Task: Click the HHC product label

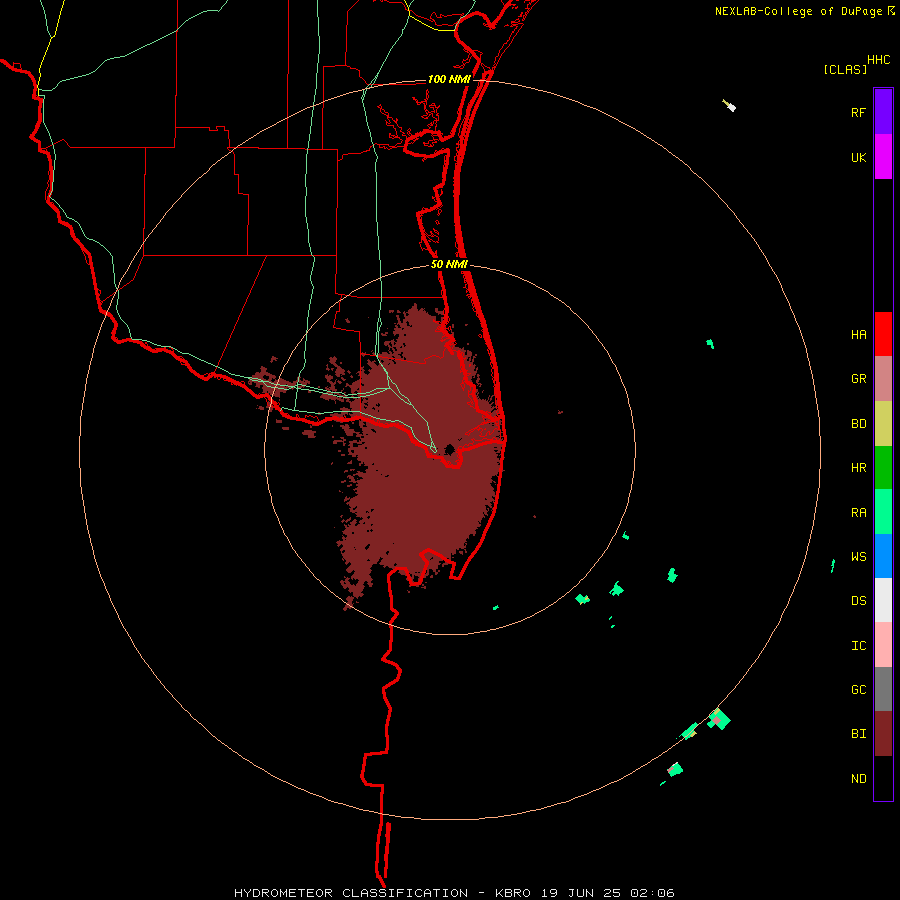Action: (878, 60)
